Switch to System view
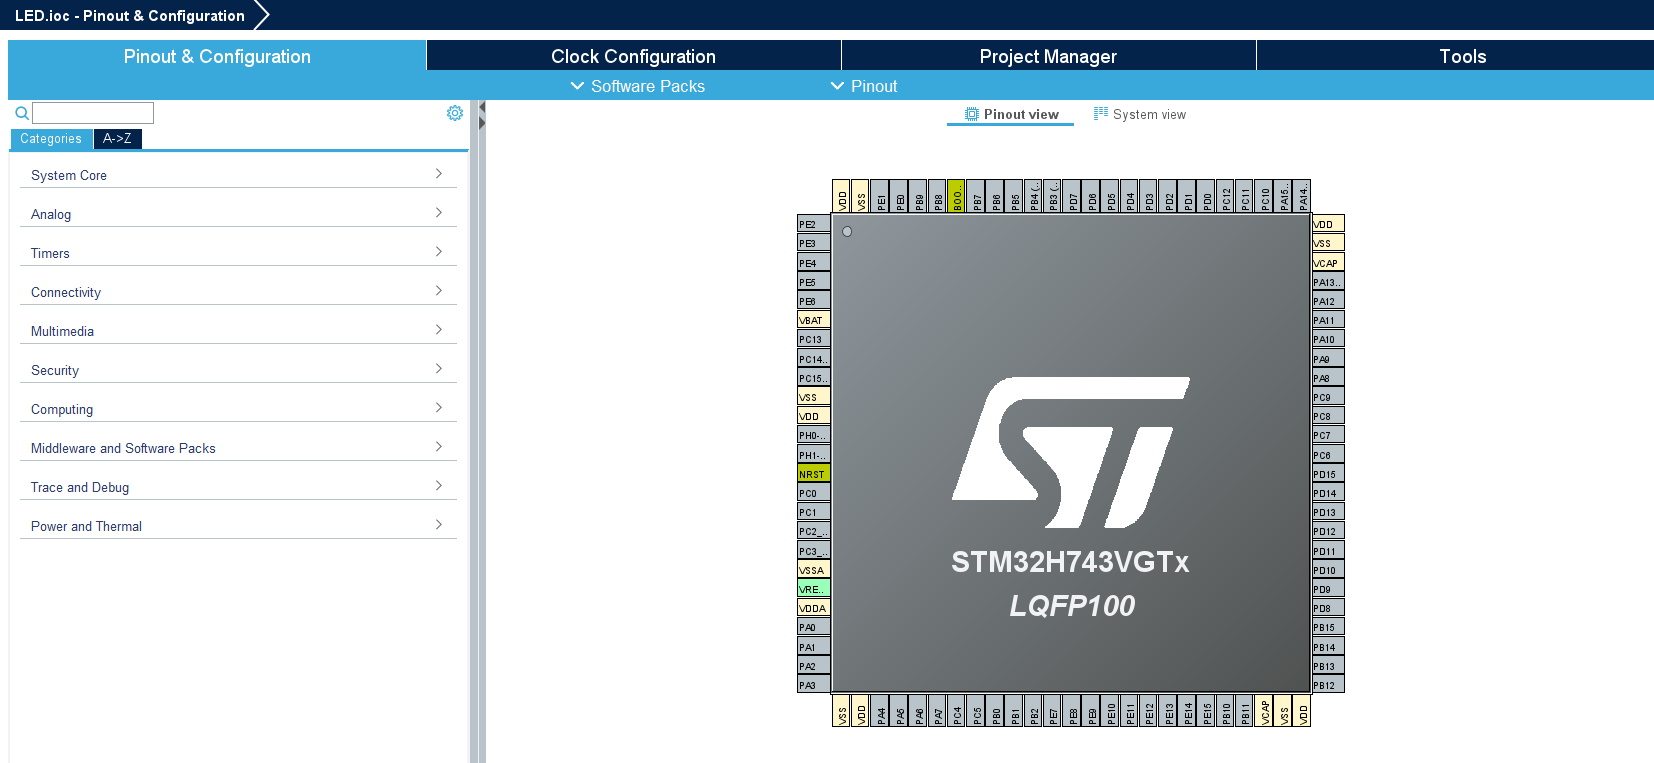This screenshot has width=1654, height=763. click(x=1140, y=114)
